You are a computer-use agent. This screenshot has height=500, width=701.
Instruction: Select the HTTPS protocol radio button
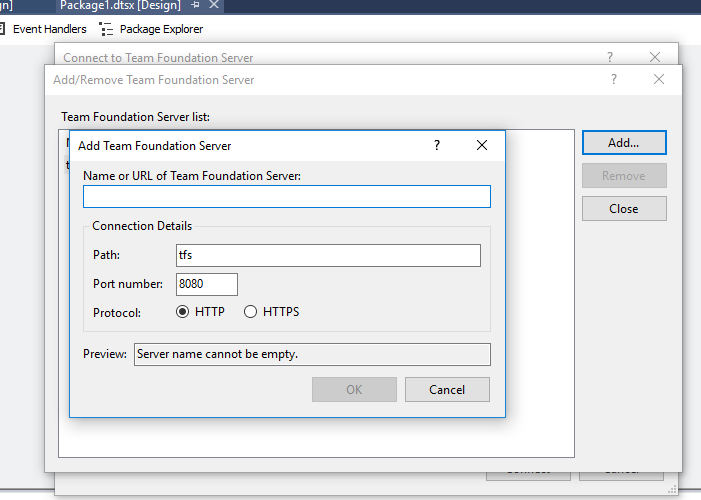(250, 312)
